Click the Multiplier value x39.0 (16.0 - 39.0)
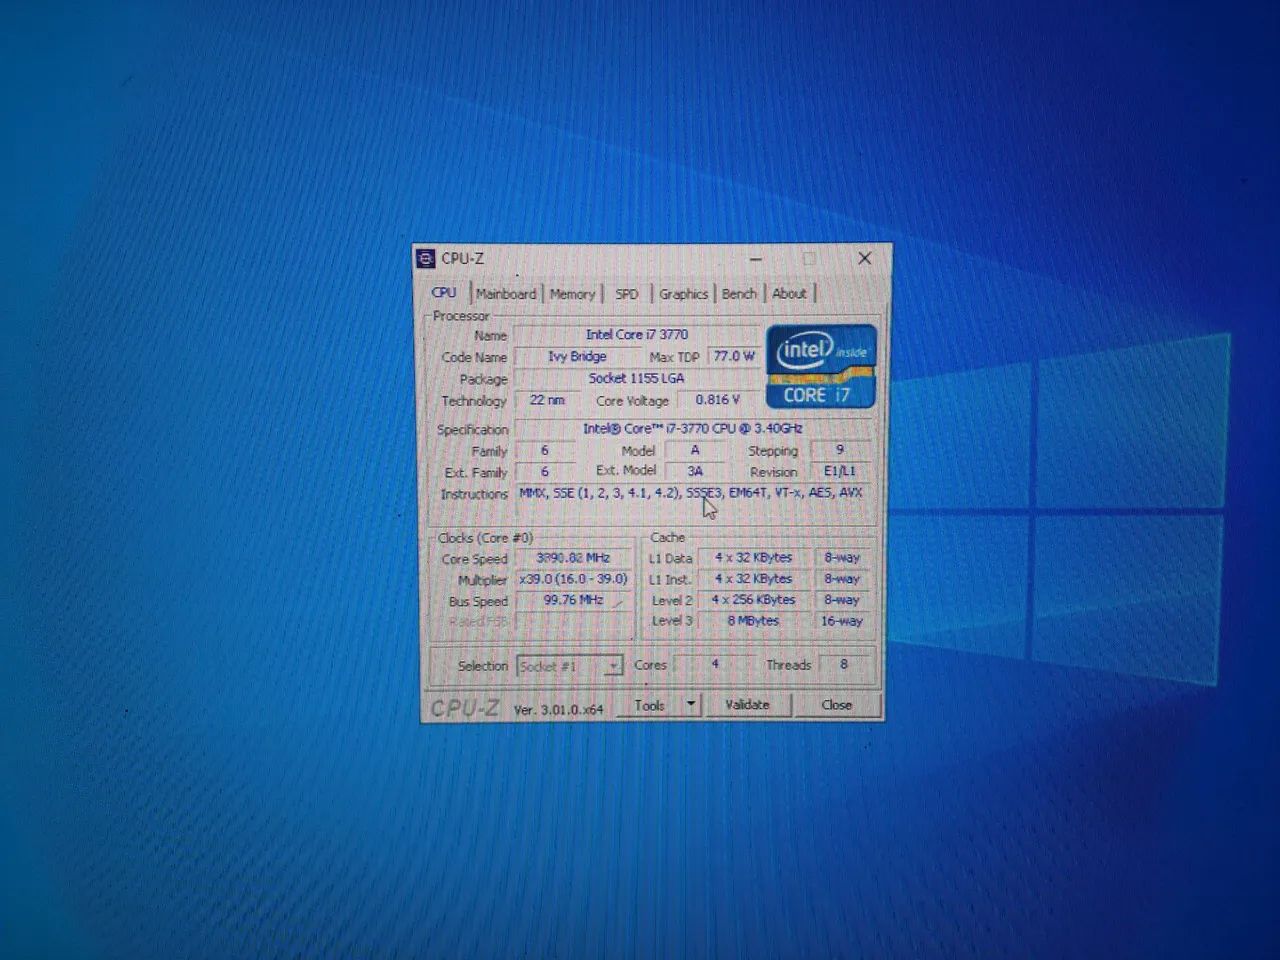Screen dimensions: 1280x960 [574, 580]
